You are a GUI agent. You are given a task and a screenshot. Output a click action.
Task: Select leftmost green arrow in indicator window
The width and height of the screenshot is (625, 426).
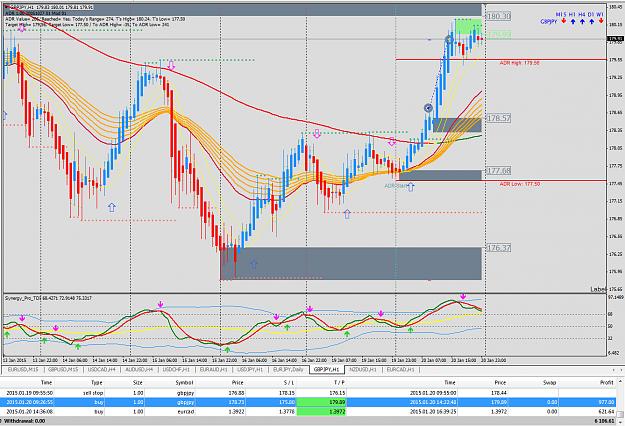pos(7,335)
